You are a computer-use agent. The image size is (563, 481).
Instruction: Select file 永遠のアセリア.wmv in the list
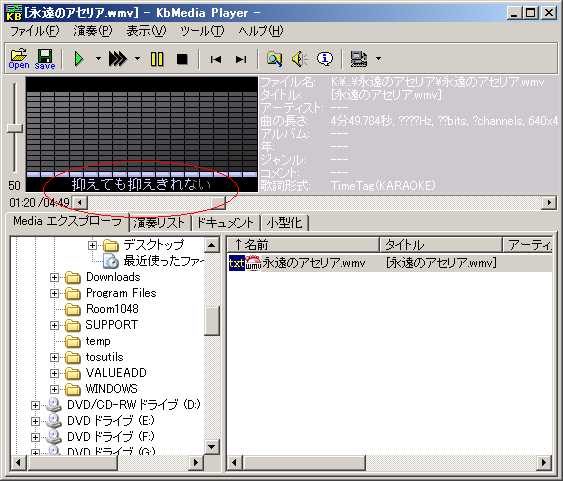click(x=314, y=263)
